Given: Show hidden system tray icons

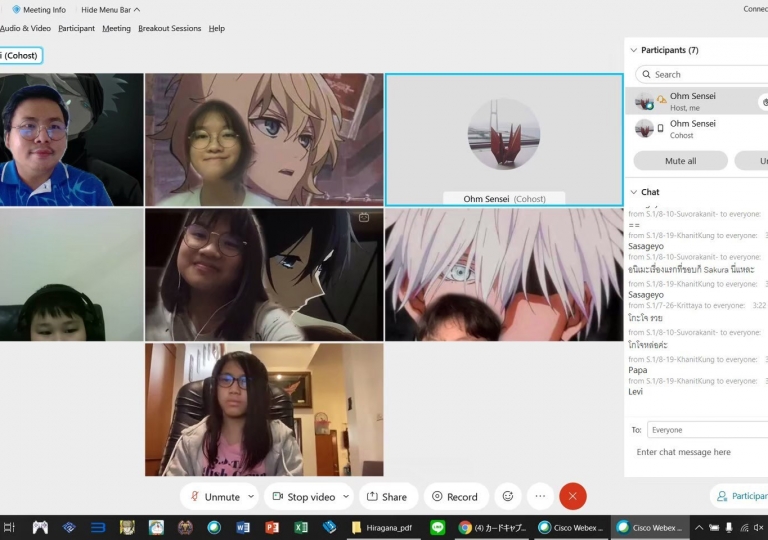Looking at the screenshot, I should (x=699, y=527).
